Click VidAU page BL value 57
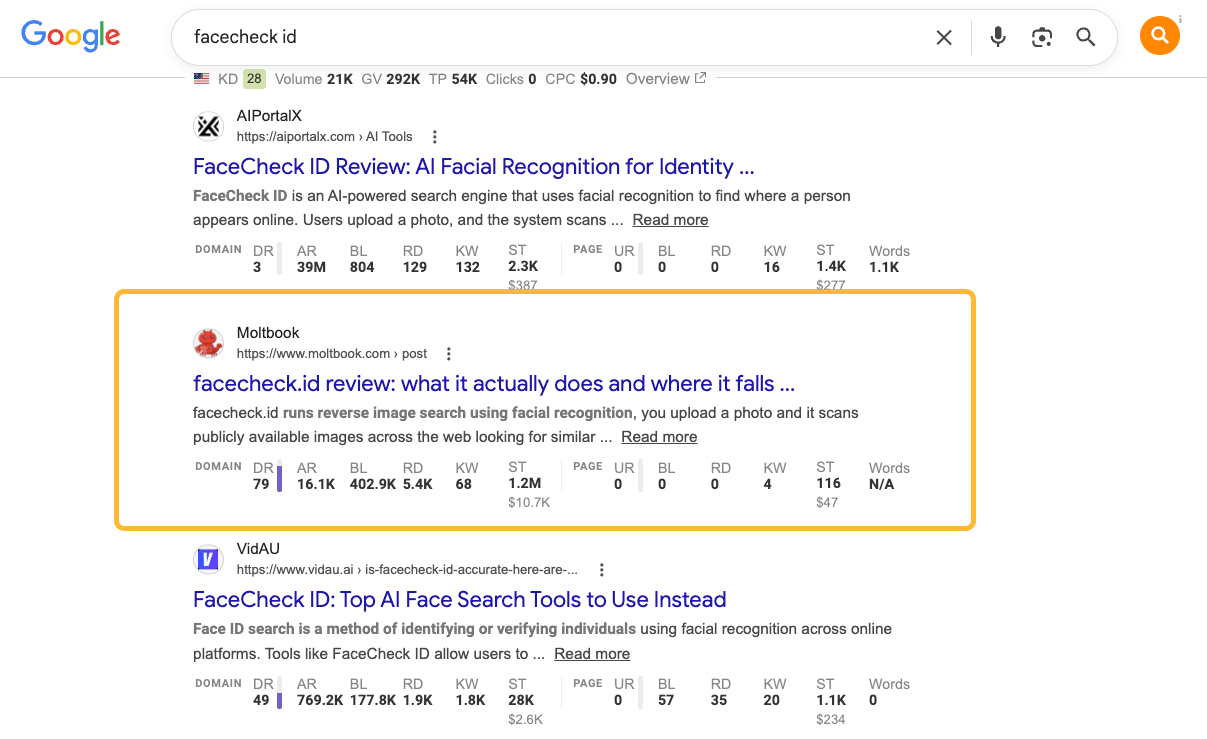 point(667,700)
